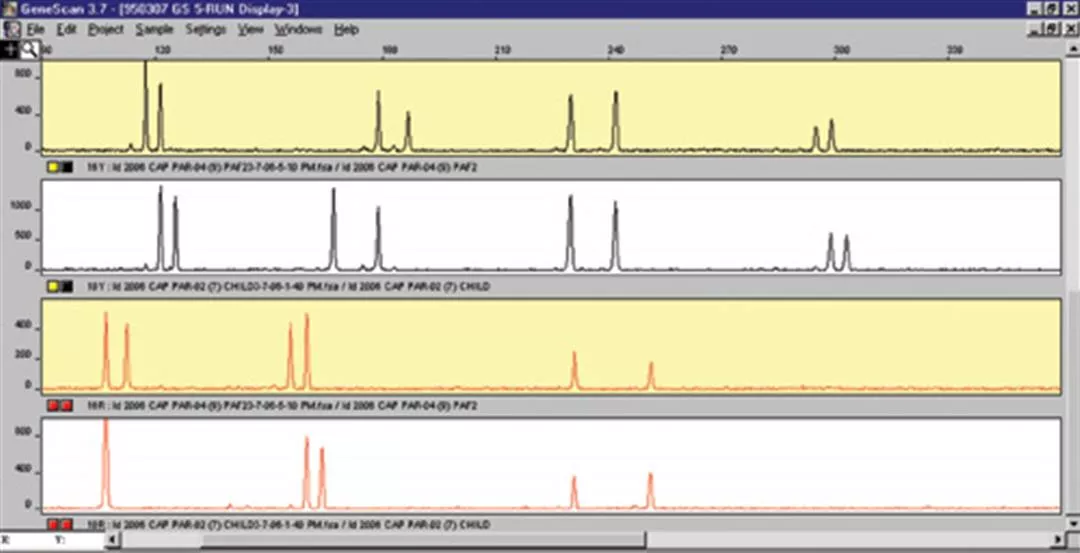Click black swatch of the yellow CHILD panel
The image size is (1080, 553).
click(x=67, y=286)
